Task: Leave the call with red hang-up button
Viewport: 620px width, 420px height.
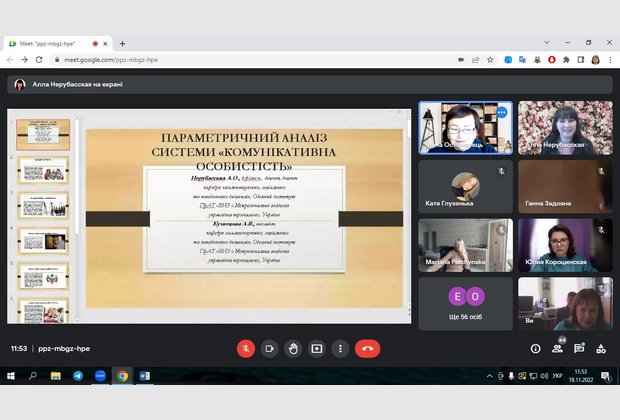Action: (367, 348)
